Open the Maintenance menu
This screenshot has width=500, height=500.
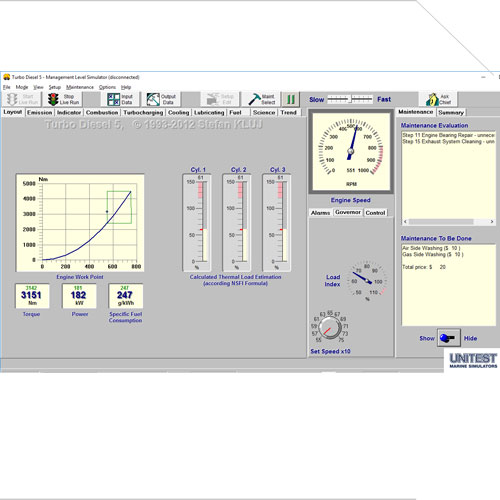(x=80, y=87)
